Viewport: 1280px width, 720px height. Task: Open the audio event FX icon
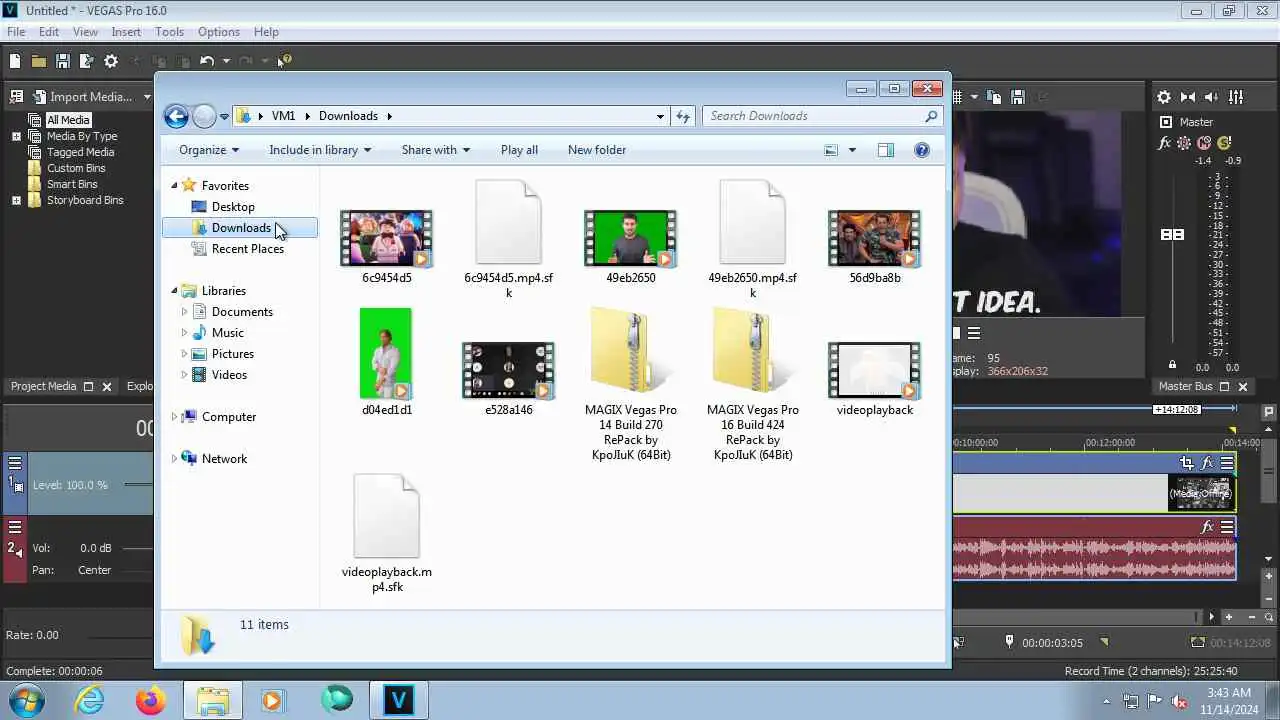point(1207,527)
